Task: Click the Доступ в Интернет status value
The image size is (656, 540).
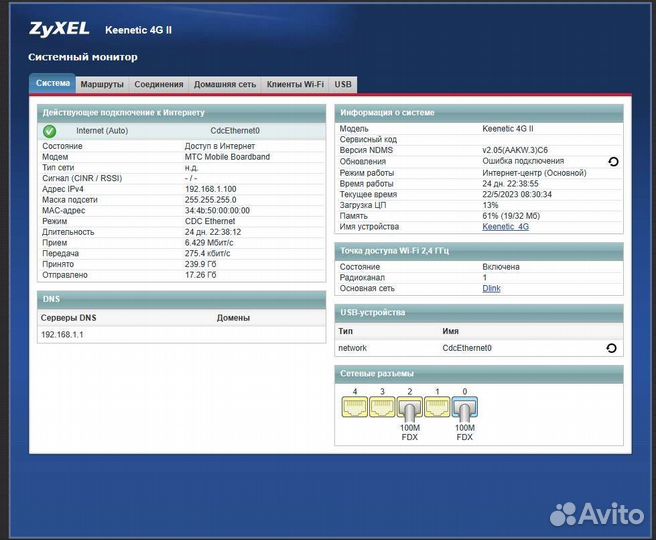Action: pos(220,146)
